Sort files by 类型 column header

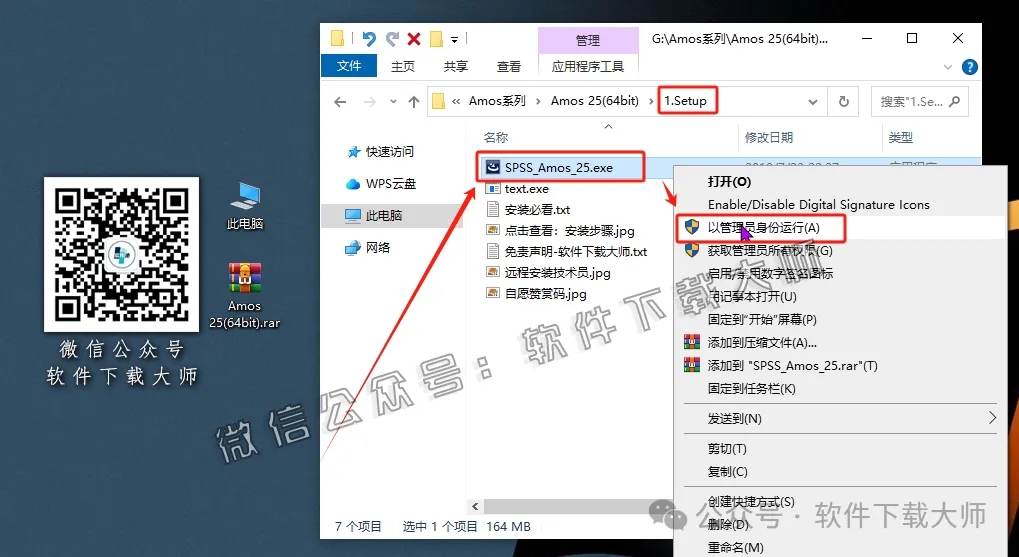(901, 137)
